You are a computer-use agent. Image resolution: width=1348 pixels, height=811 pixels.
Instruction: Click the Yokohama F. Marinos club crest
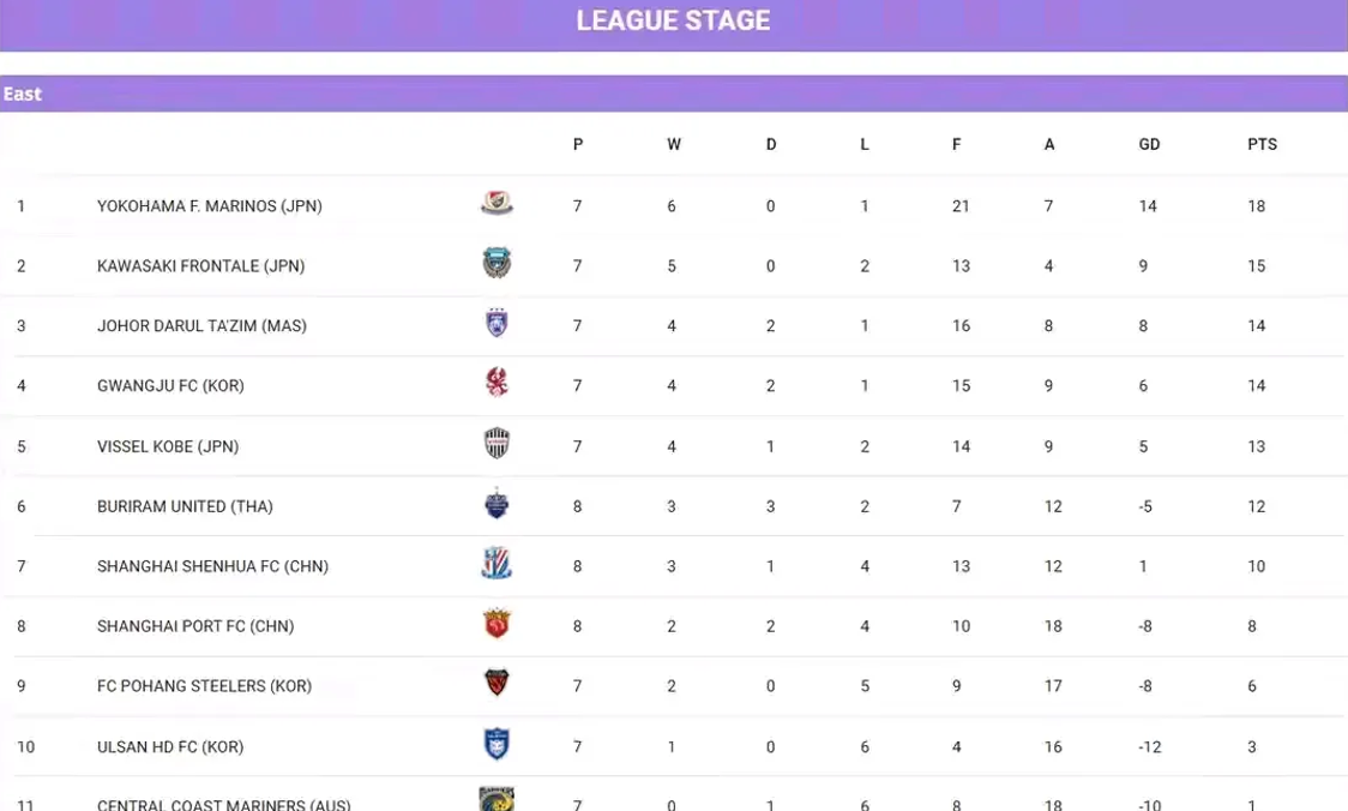(x=496, y=204)
